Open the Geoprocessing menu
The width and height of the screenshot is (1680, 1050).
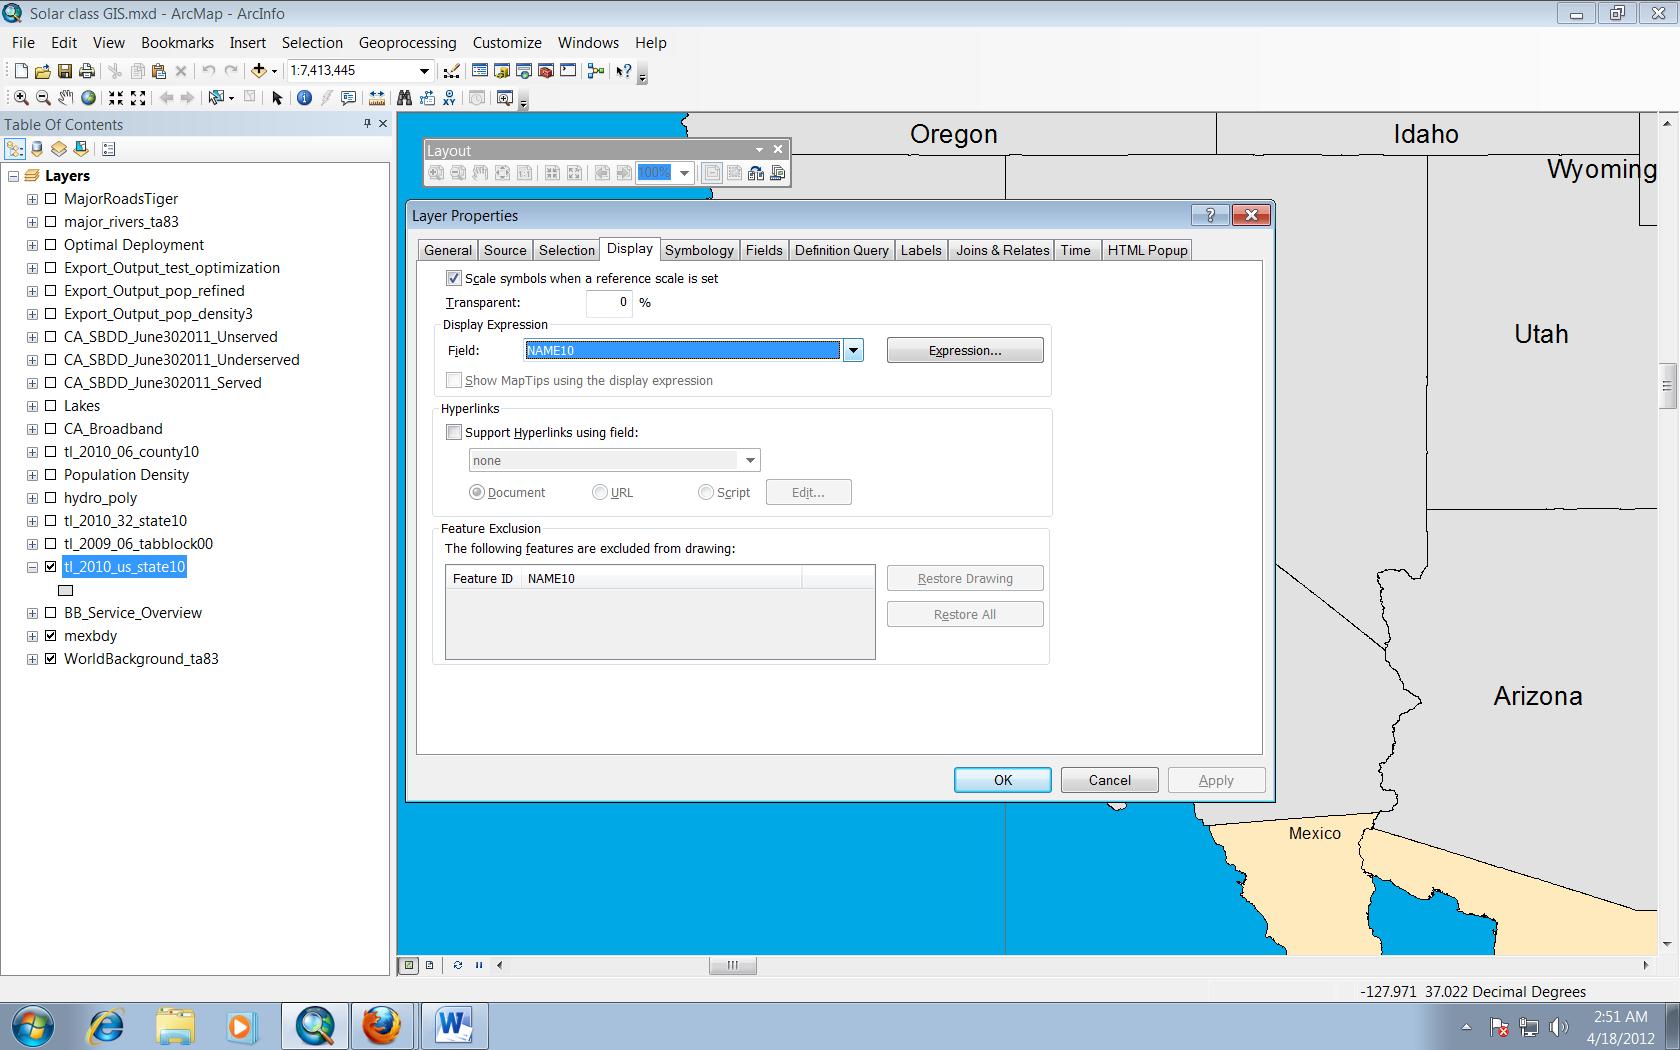click(x=407, y=43)
